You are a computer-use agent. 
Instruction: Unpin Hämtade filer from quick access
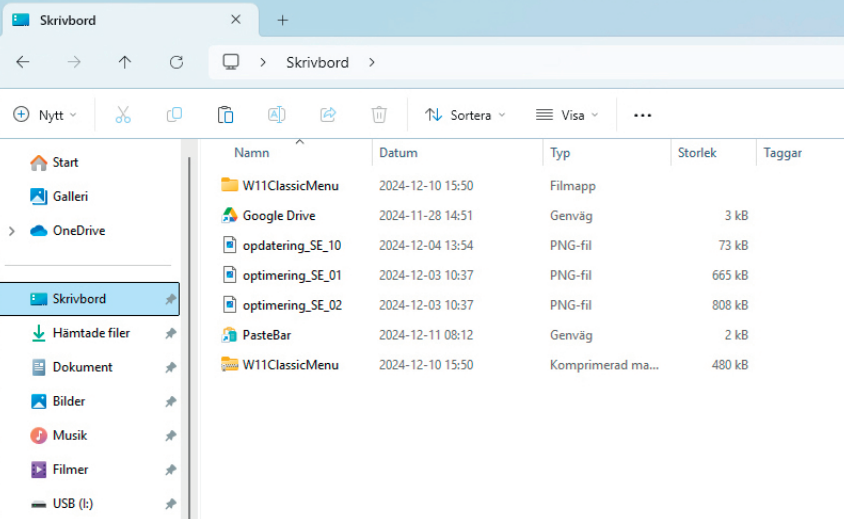tap(171, 333)
